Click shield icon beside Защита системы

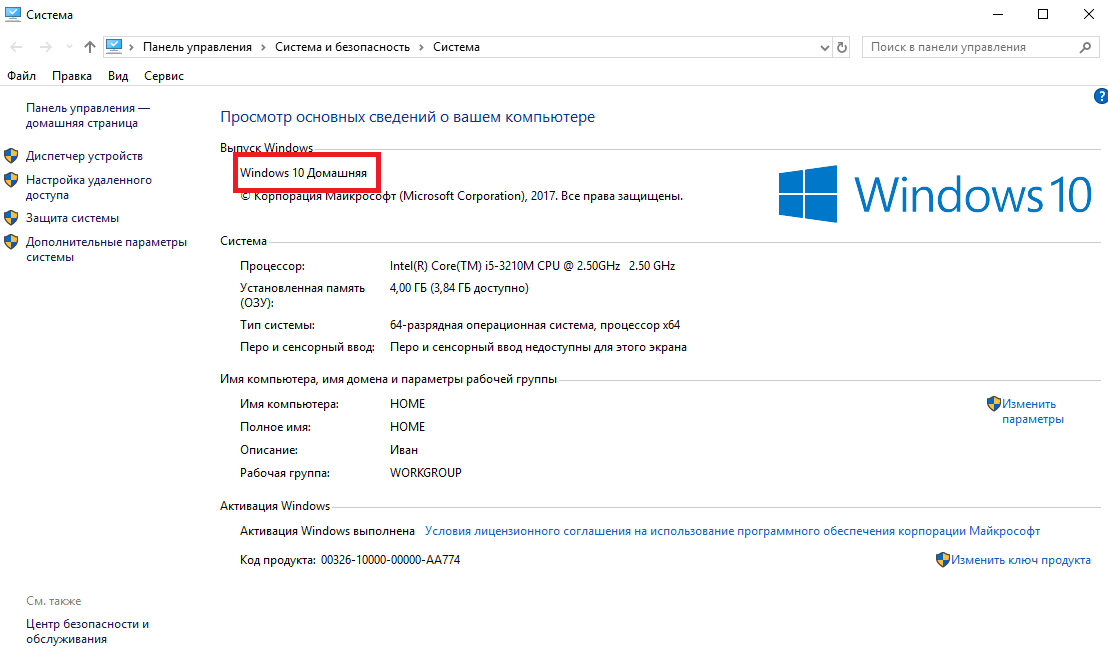coord(11,218)
